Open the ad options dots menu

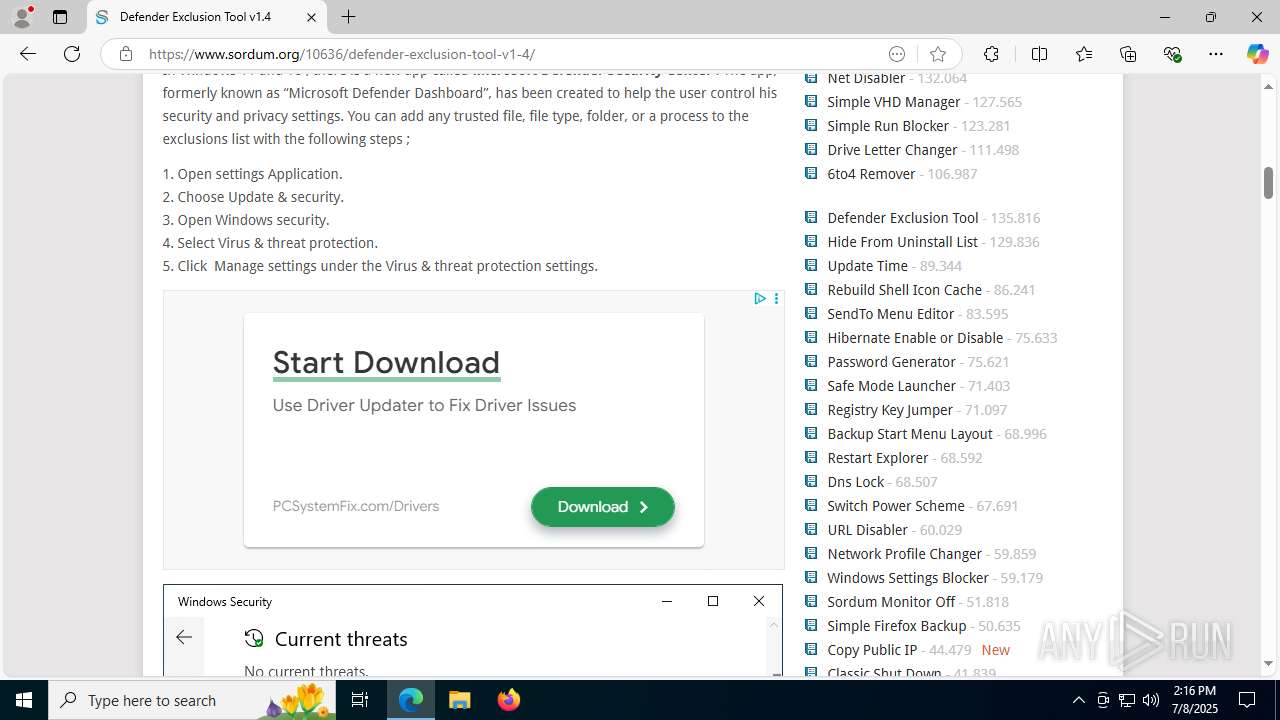tap(776, 299)
